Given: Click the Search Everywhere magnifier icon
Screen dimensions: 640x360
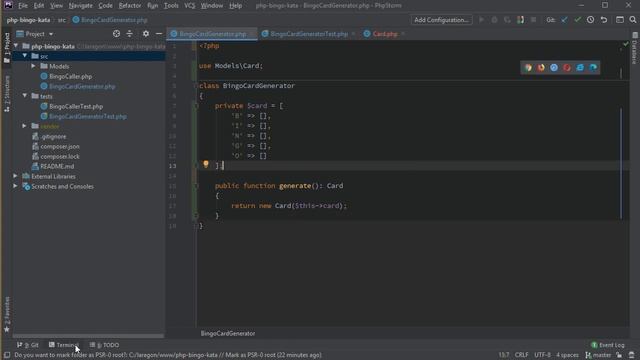Looking at the screenshot, I should [x=633, y=20].
